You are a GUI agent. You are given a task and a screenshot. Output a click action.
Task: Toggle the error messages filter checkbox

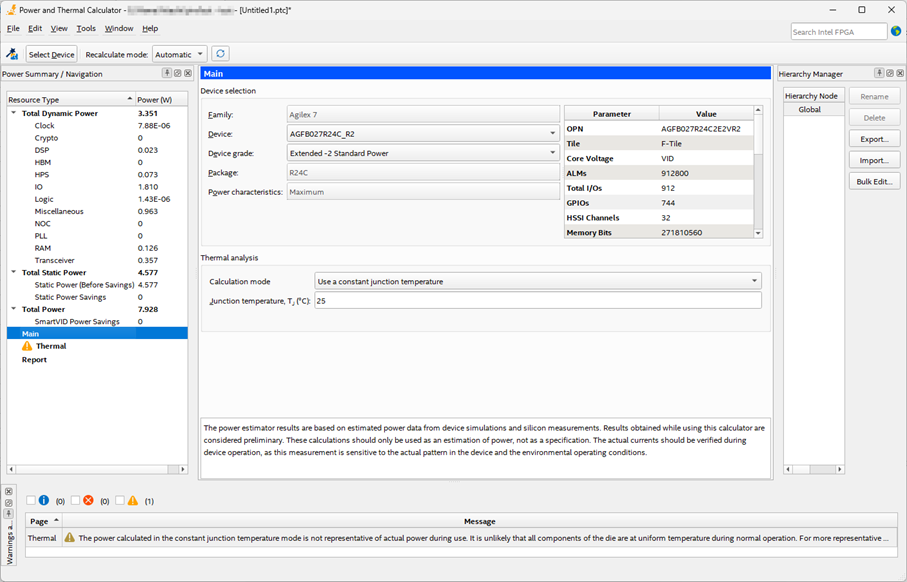click(x=76, y=500)
